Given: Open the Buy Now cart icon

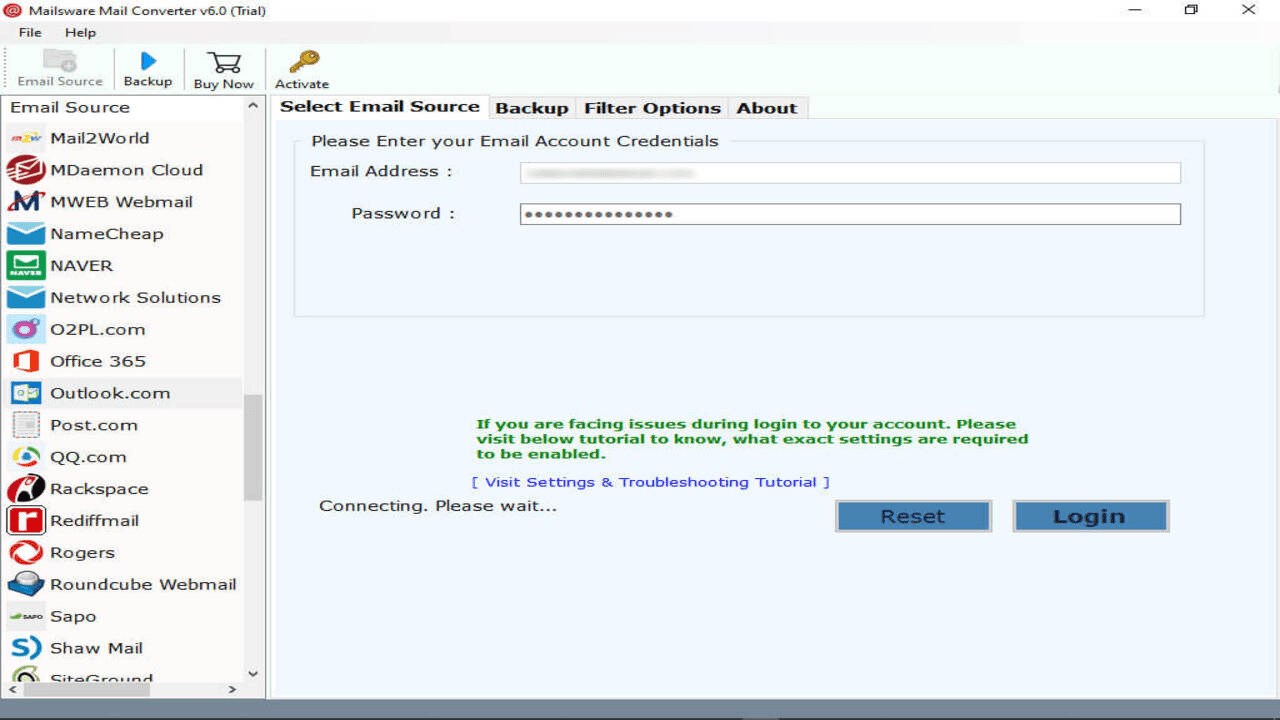Looking at the screenshot, I should pyautogui.click(x=224, y=62).
